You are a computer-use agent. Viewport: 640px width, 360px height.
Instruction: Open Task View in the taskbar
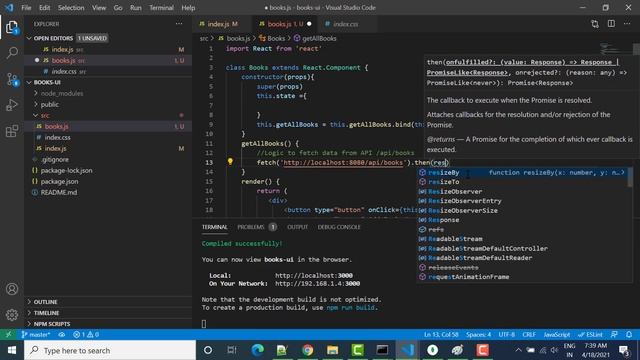coord(232,350)
